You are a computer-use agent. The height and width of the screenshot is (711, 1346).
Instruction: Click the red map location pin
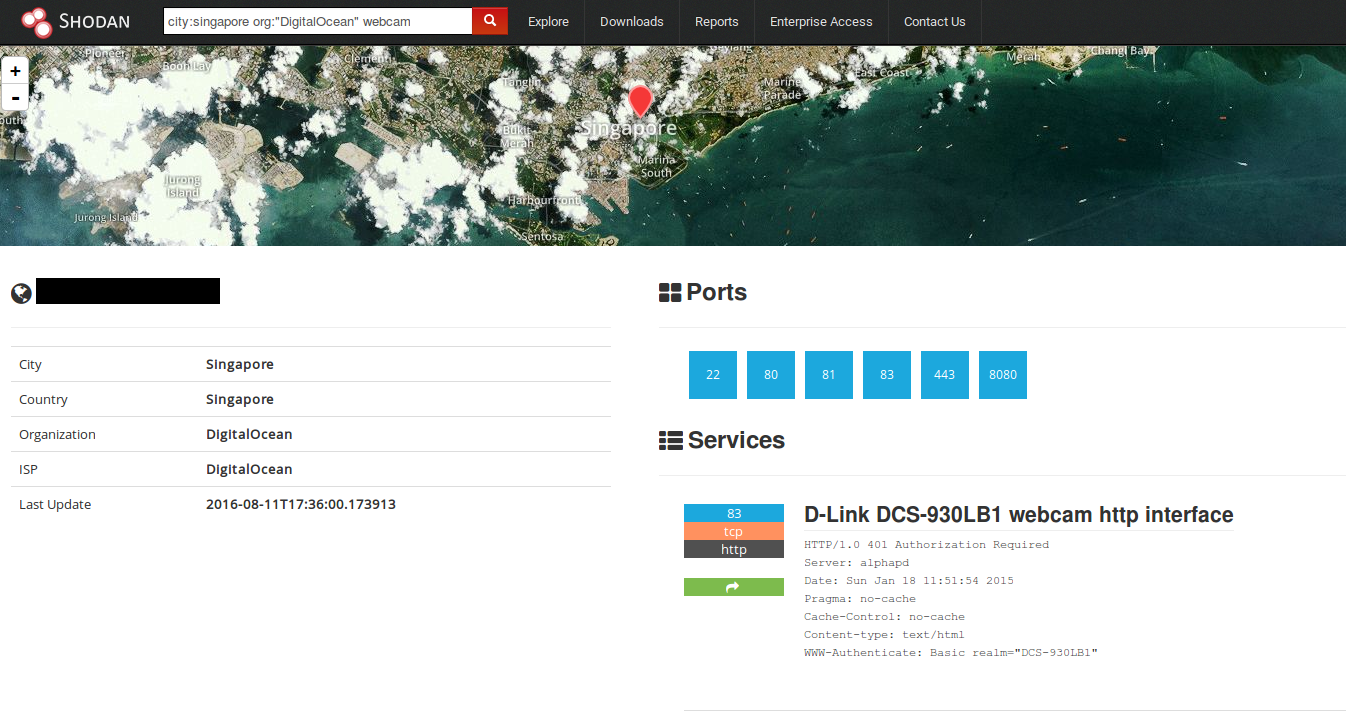(640, 101)
